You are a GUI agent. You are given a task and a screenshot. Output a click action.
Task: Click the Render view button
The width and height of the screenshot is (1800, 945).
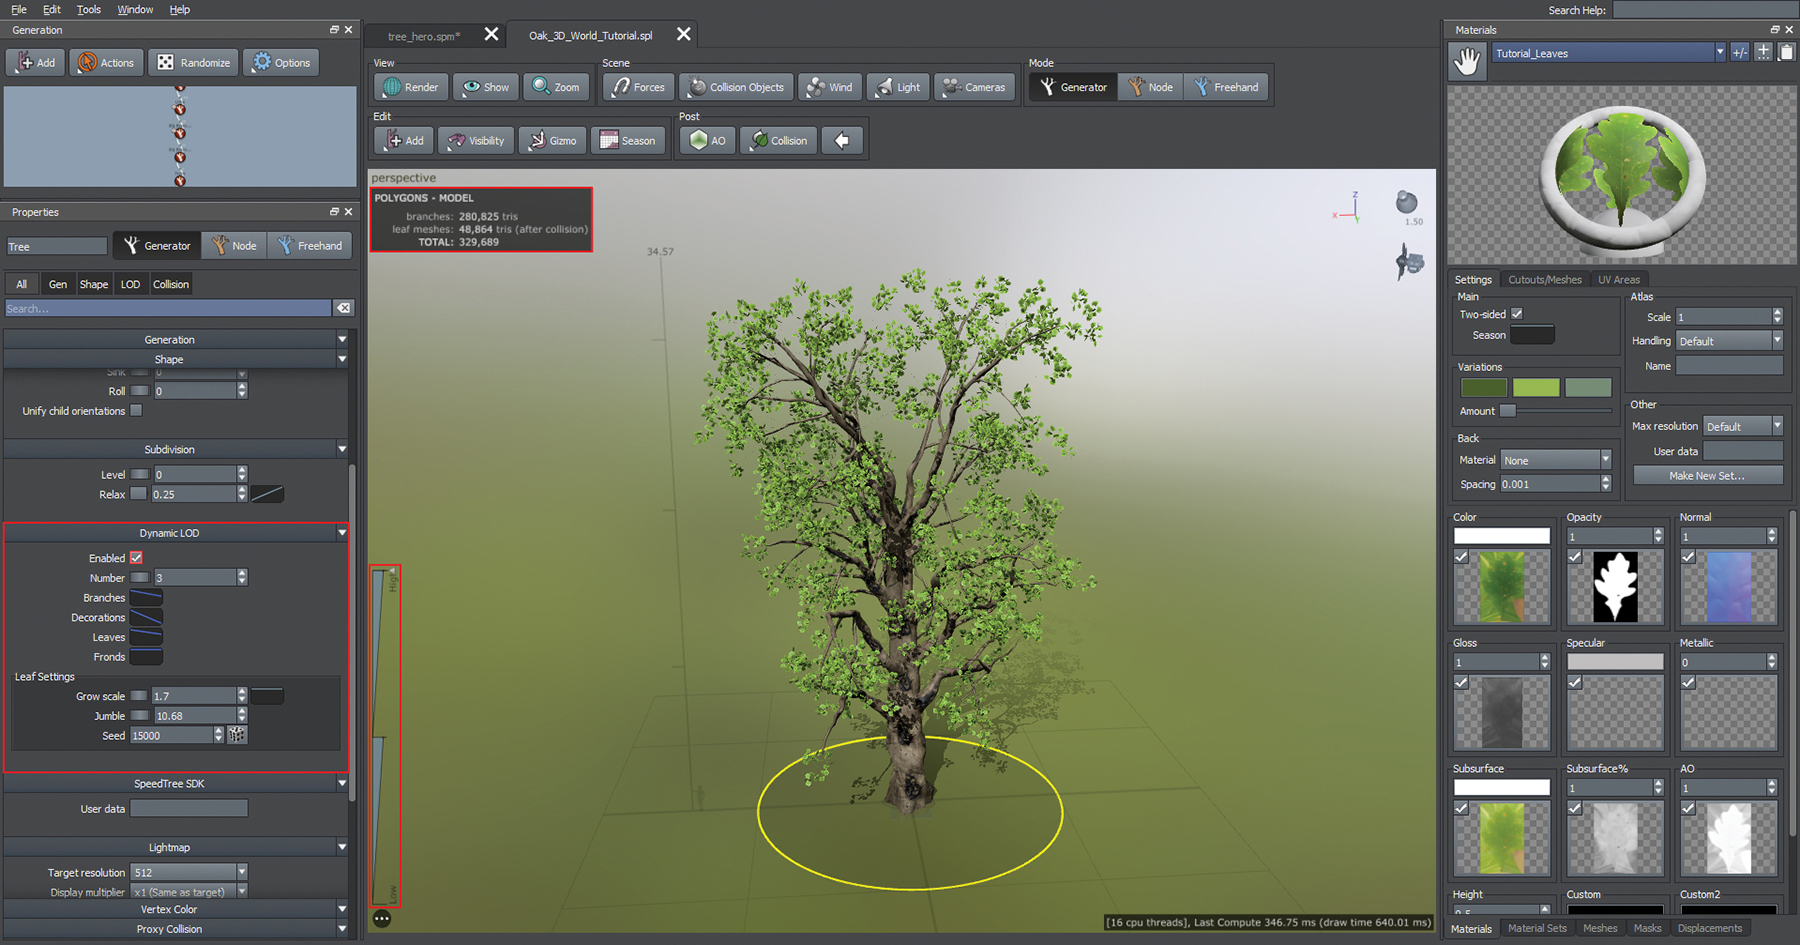coord(411,87)
